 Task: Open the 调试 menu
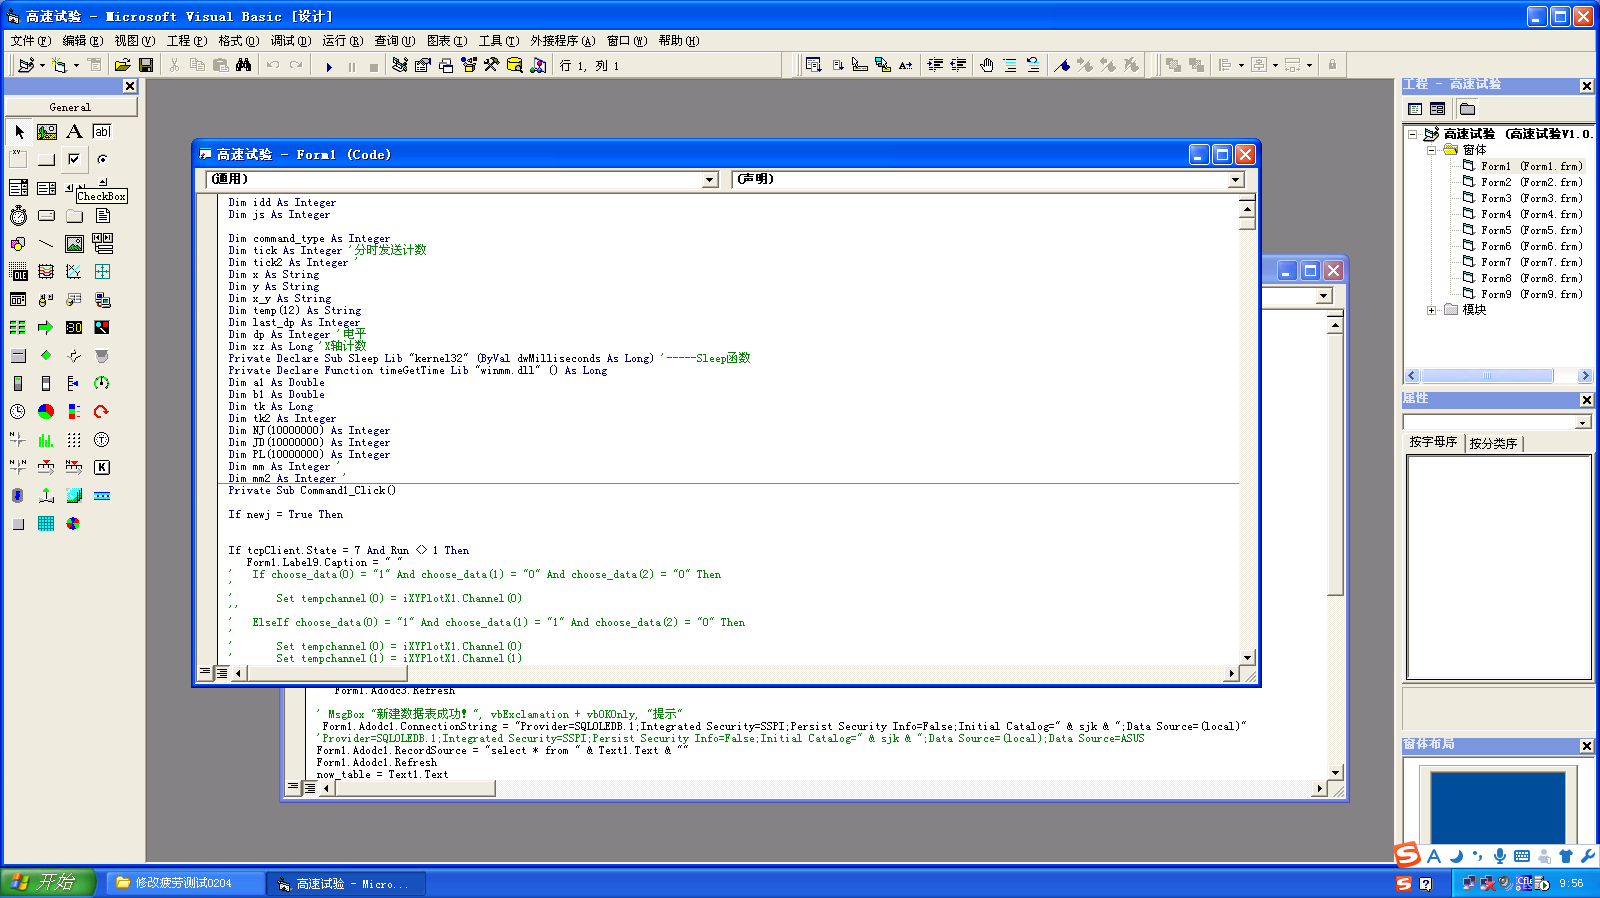pyautogui.click(x=290, y=41)
